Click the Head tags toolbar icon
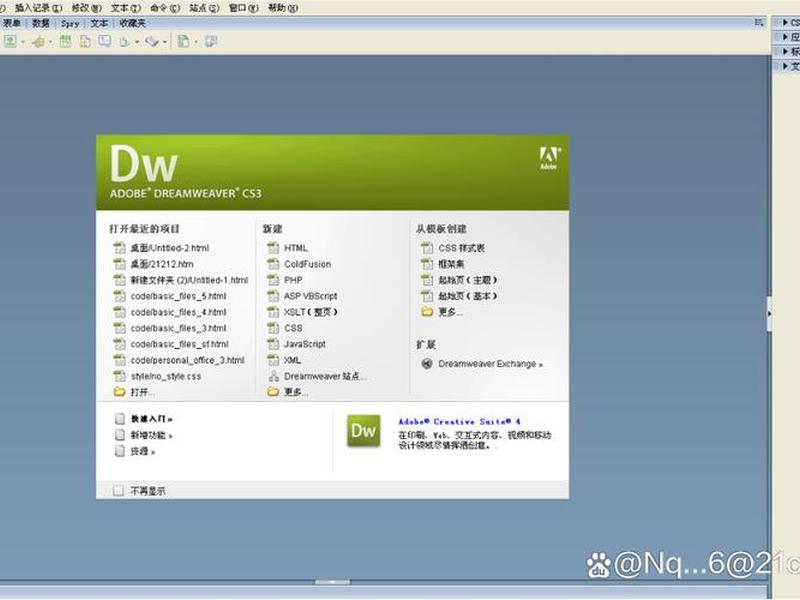This screenshot has height=600, width=800. (124, 42)
